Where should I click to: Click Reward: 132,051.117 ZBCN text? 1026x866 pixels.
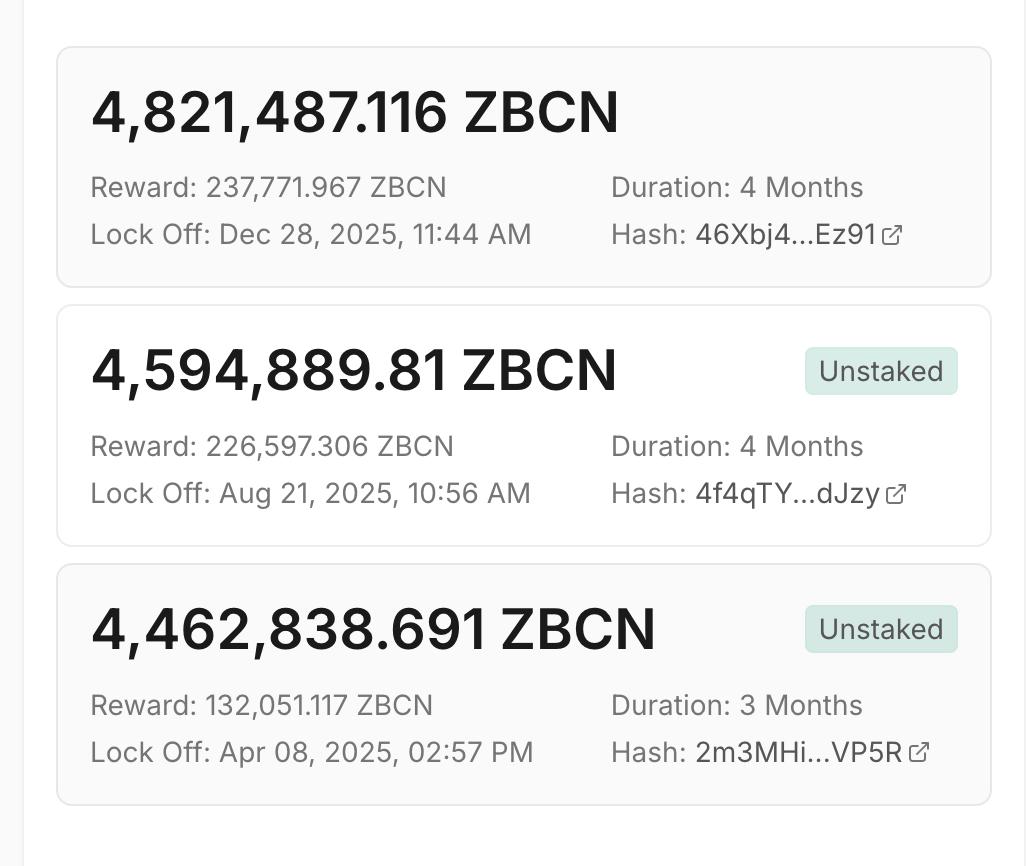coord(262,705)
